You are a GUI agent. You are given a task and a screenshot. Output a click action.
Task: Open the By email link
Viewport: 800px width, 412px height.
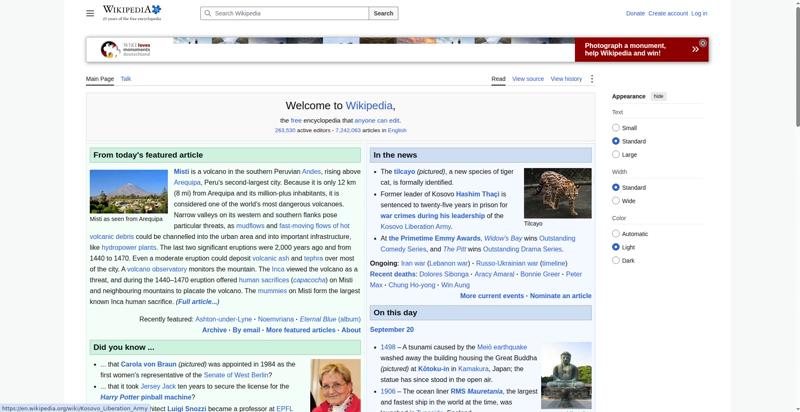tap(246, 330)
